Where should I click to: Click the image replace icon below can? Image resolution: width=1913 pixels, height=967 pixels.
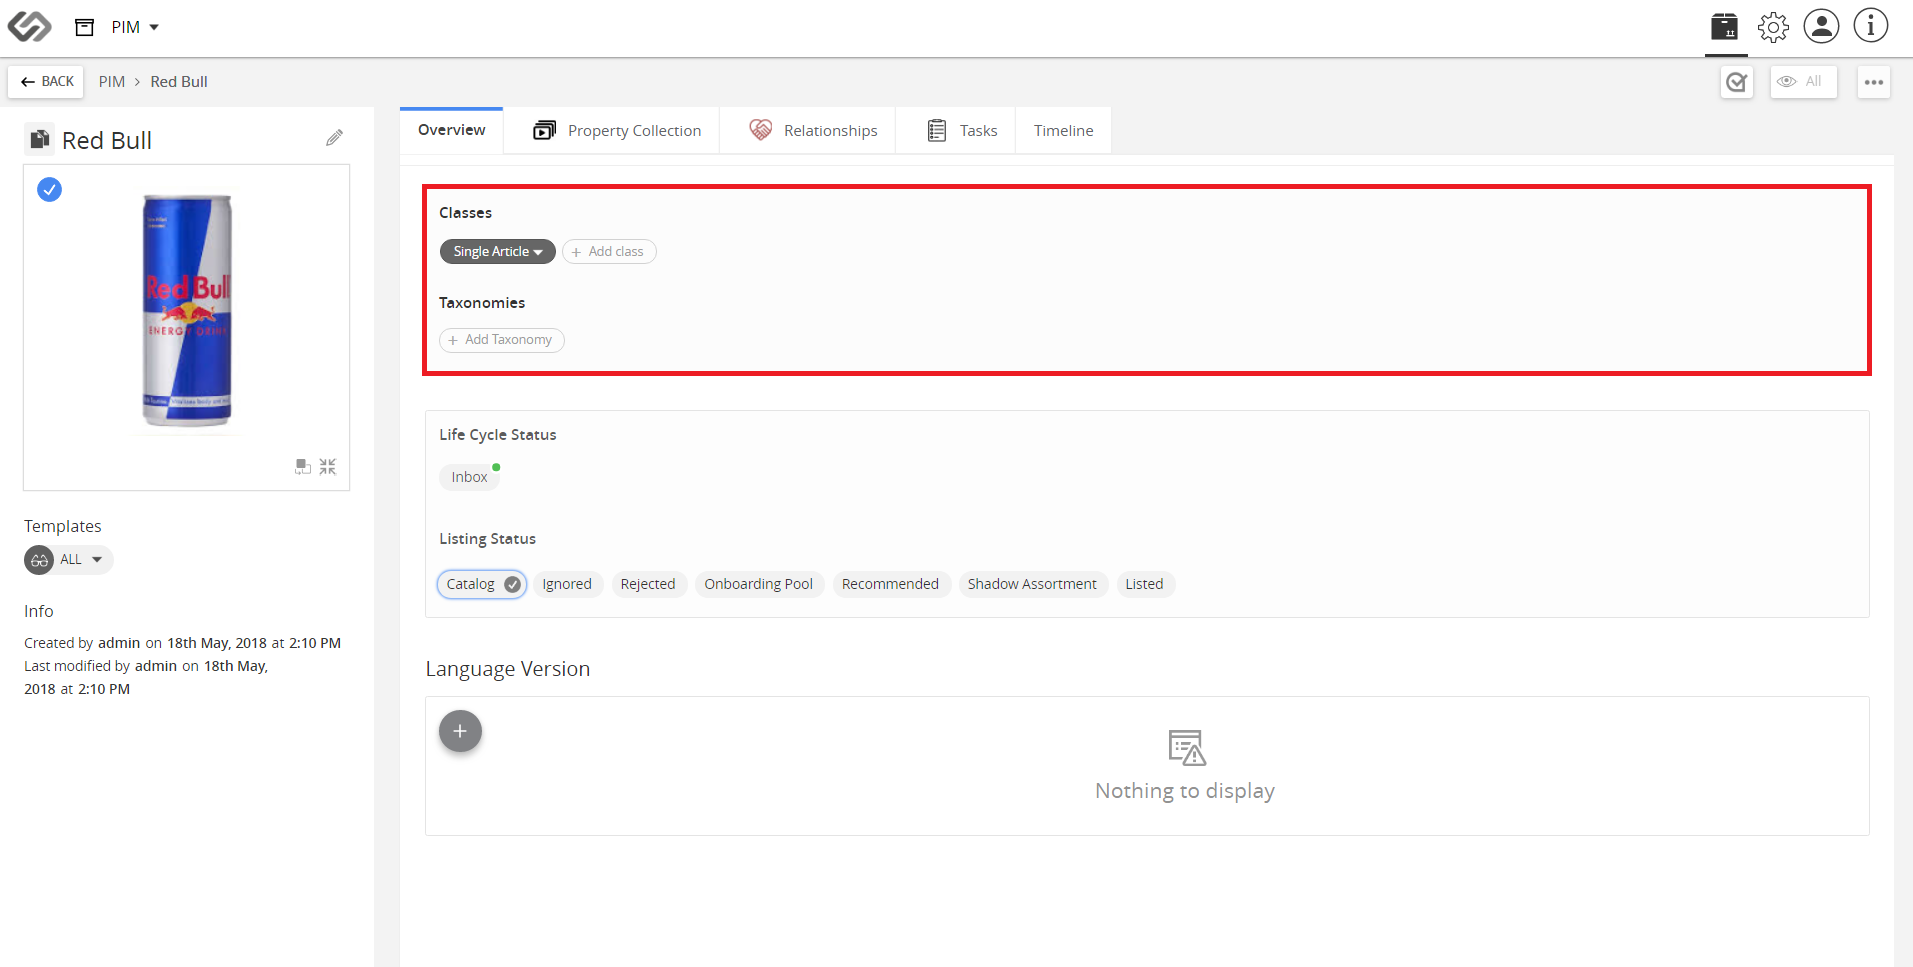click(303, 467)
